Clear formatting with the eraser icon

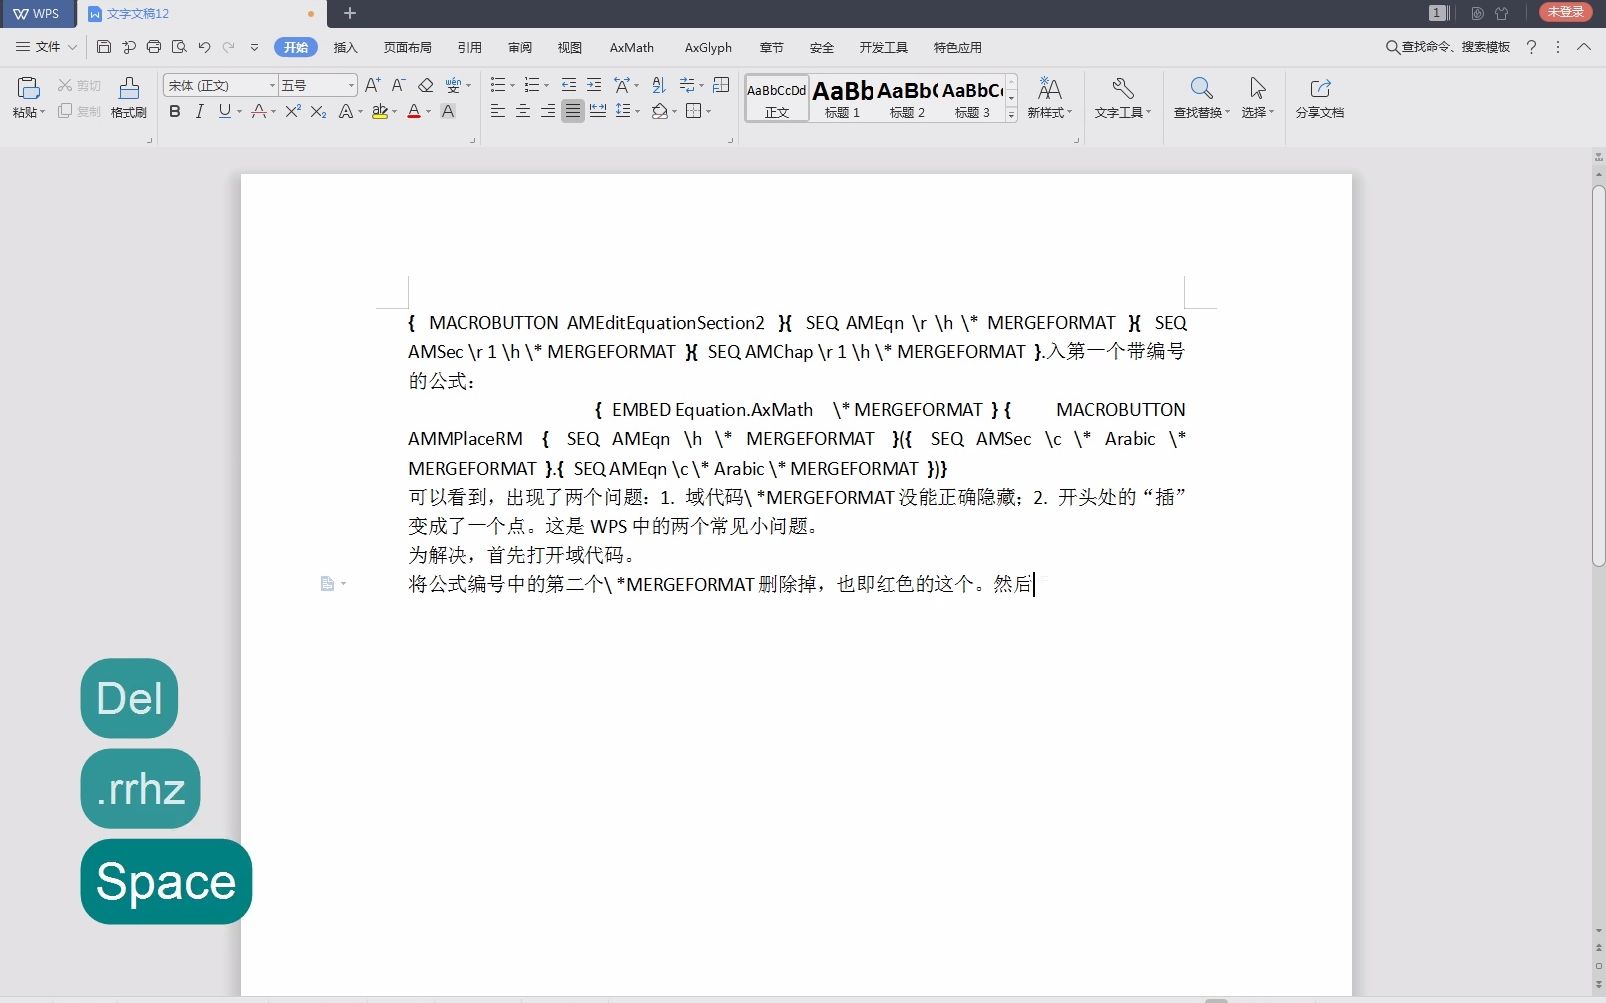[x=425, y=85]
